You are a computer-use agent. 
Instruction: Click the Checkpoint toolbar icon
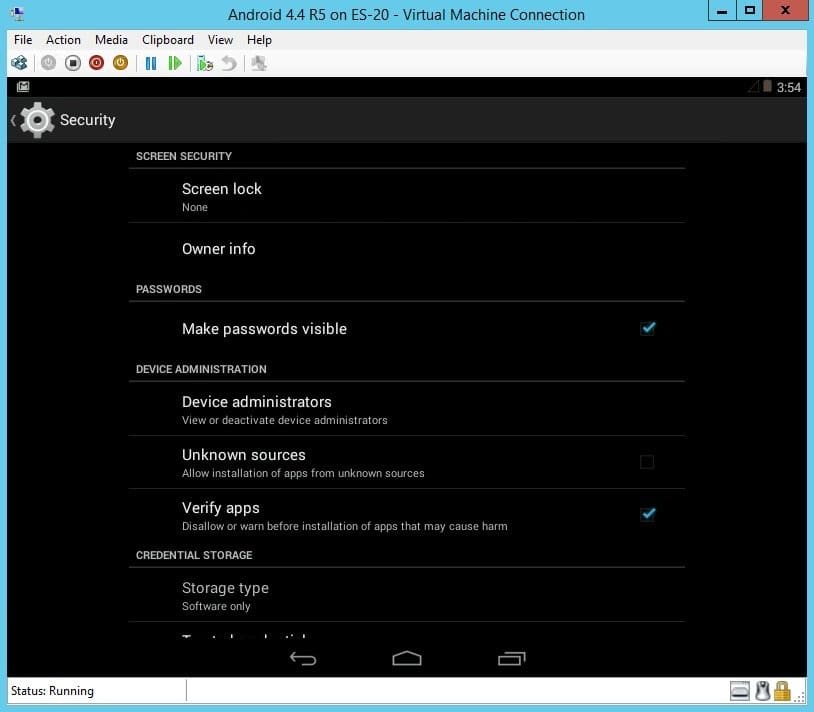pyautogui.click(x=205, y=63)
